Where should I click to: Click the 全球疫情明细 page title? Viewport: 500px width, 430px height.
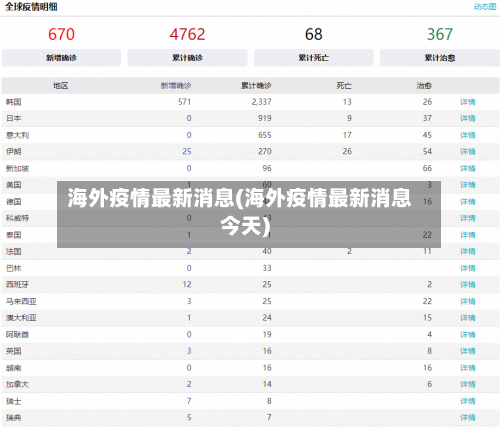coord(31,7)
